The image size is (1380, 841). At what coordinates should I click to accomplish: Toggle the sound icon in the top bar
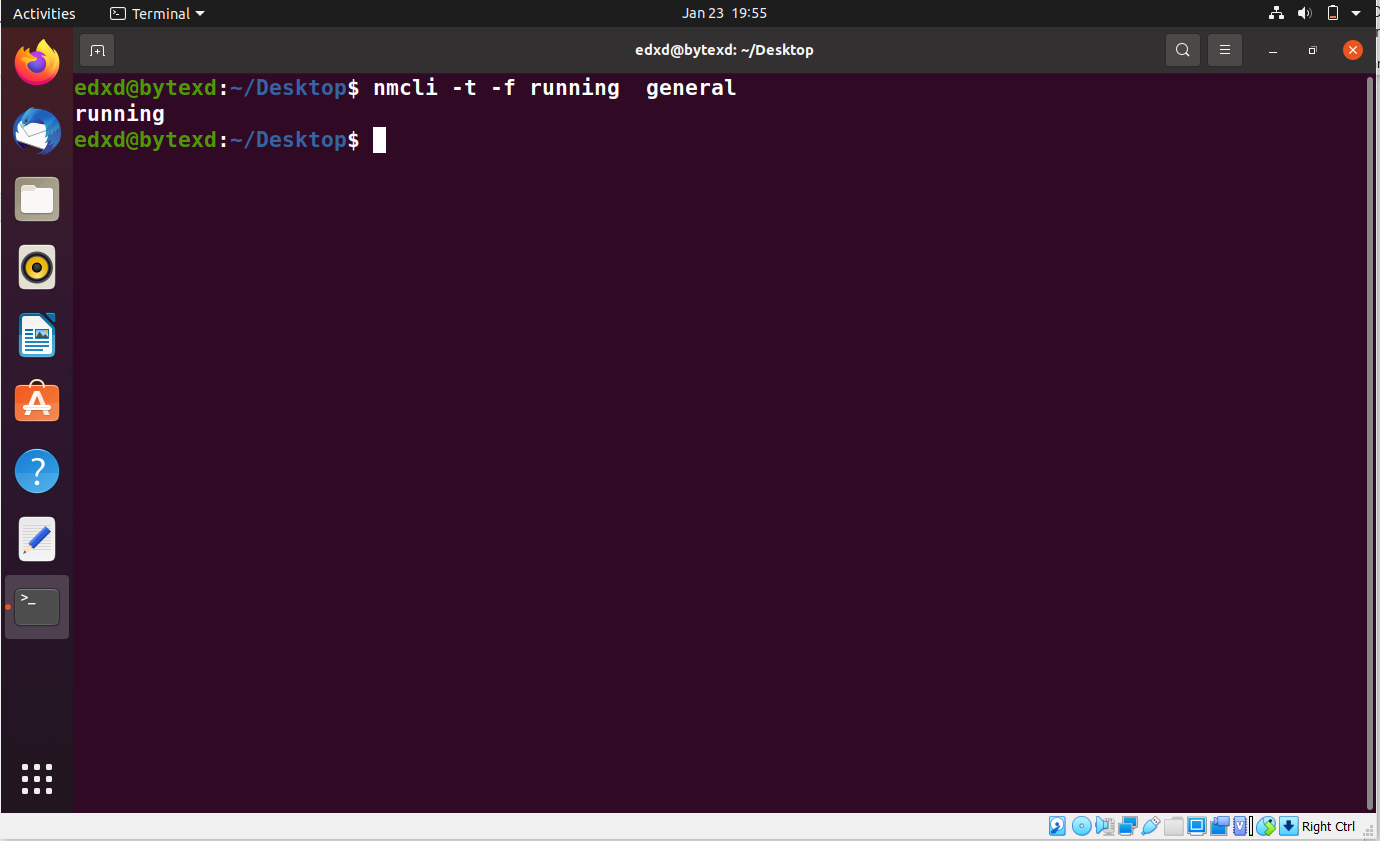click(1305, 13)
